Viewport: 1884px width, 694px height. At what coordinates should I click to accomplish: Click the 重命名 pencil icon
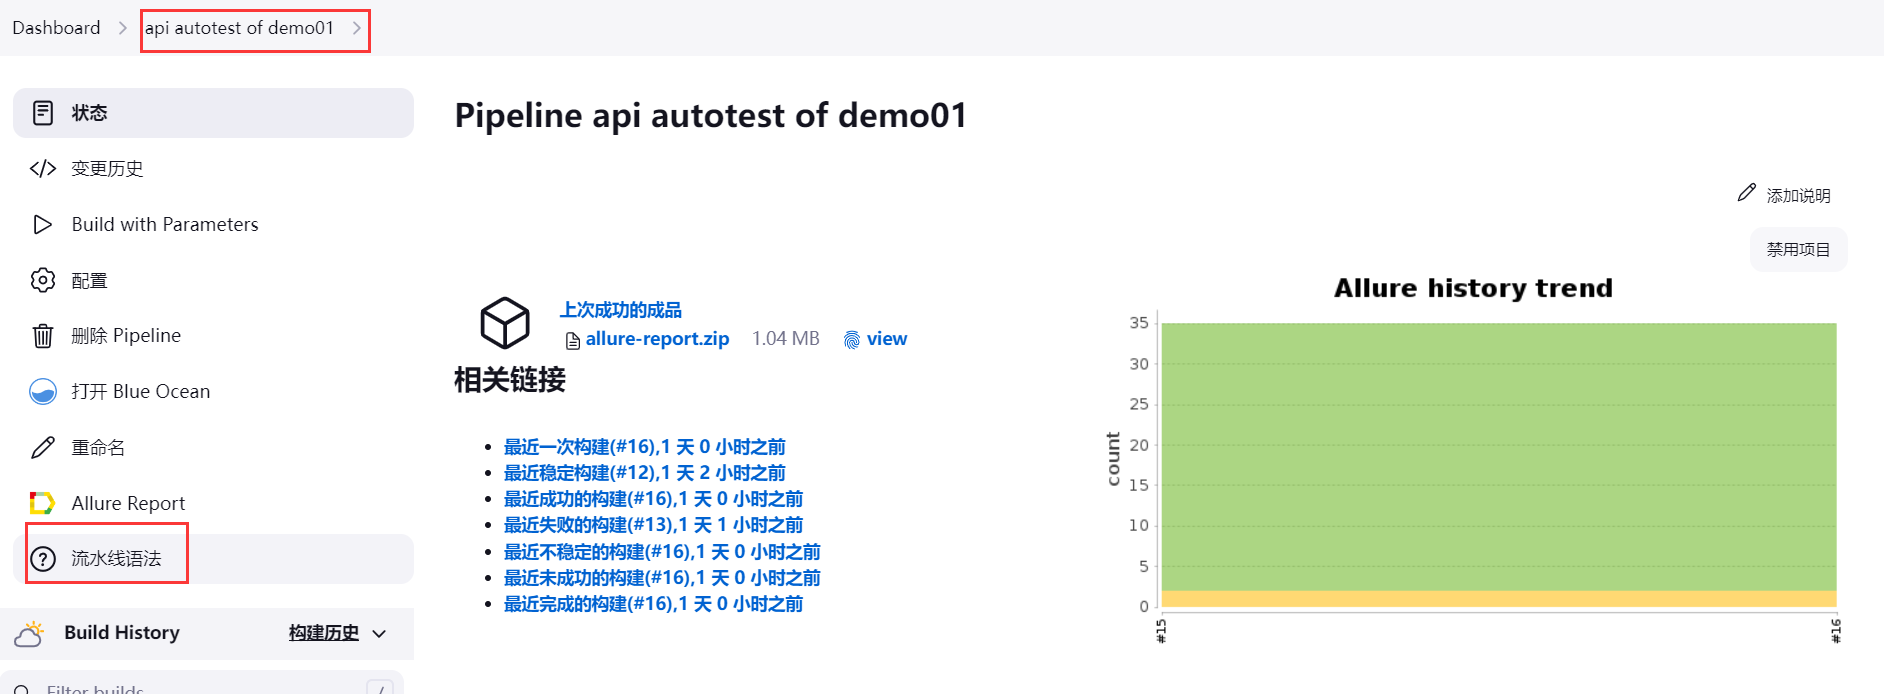pos(43,447)
